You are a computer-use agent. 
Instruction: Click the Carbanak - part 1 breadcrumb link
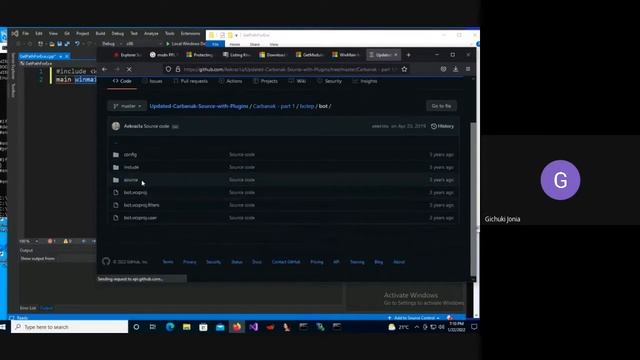tap(273, 106)
